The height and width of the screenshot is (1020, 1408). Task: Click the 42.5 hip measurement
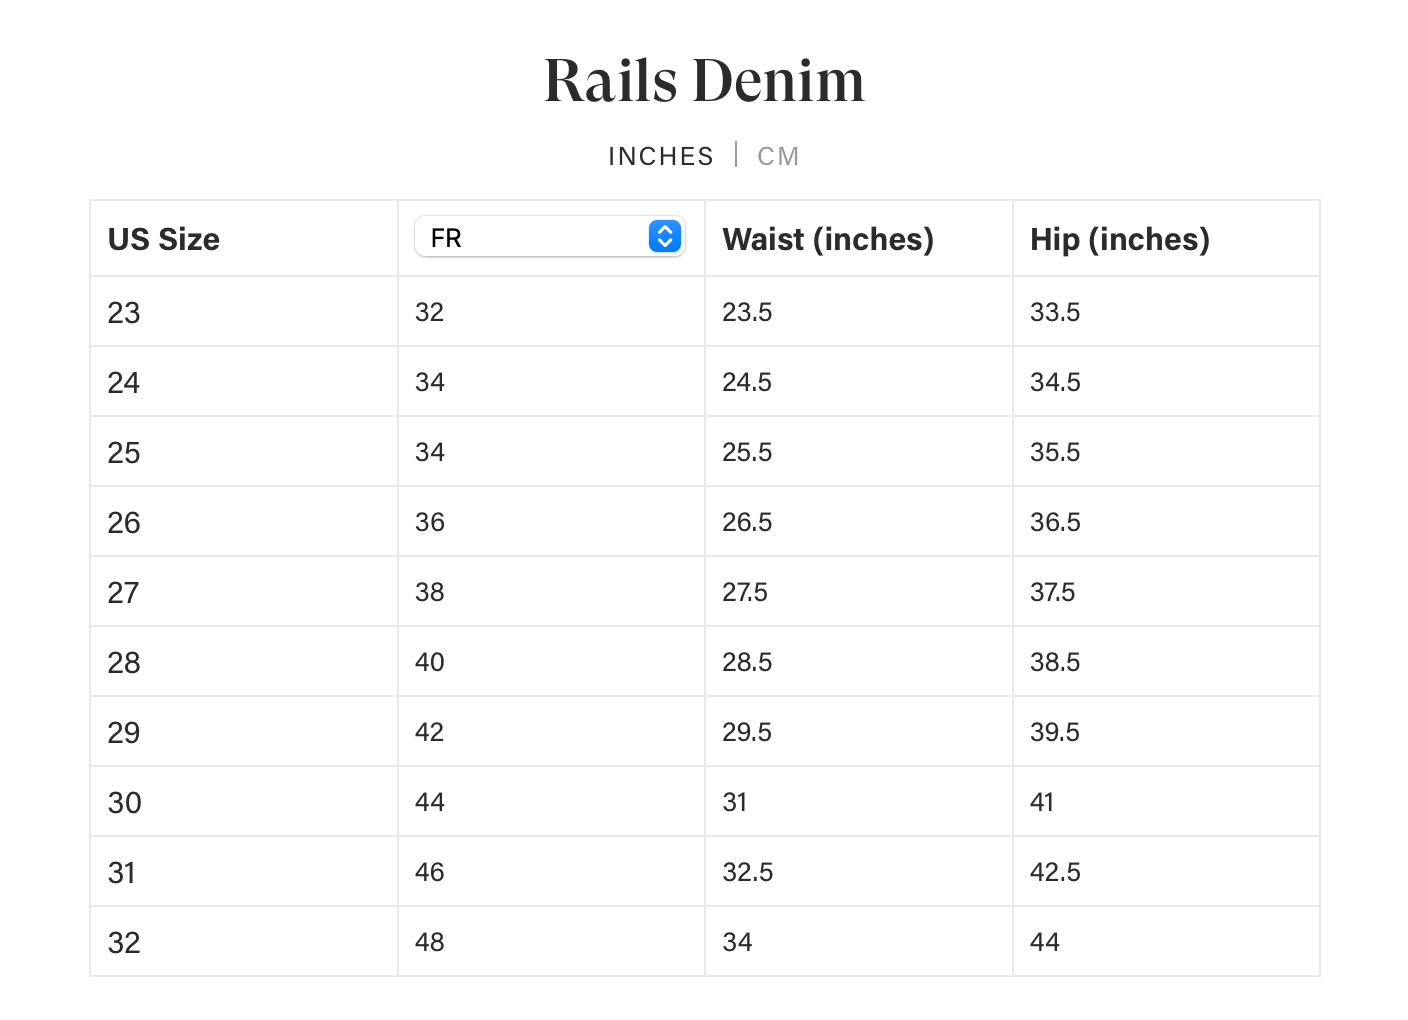1055,872
